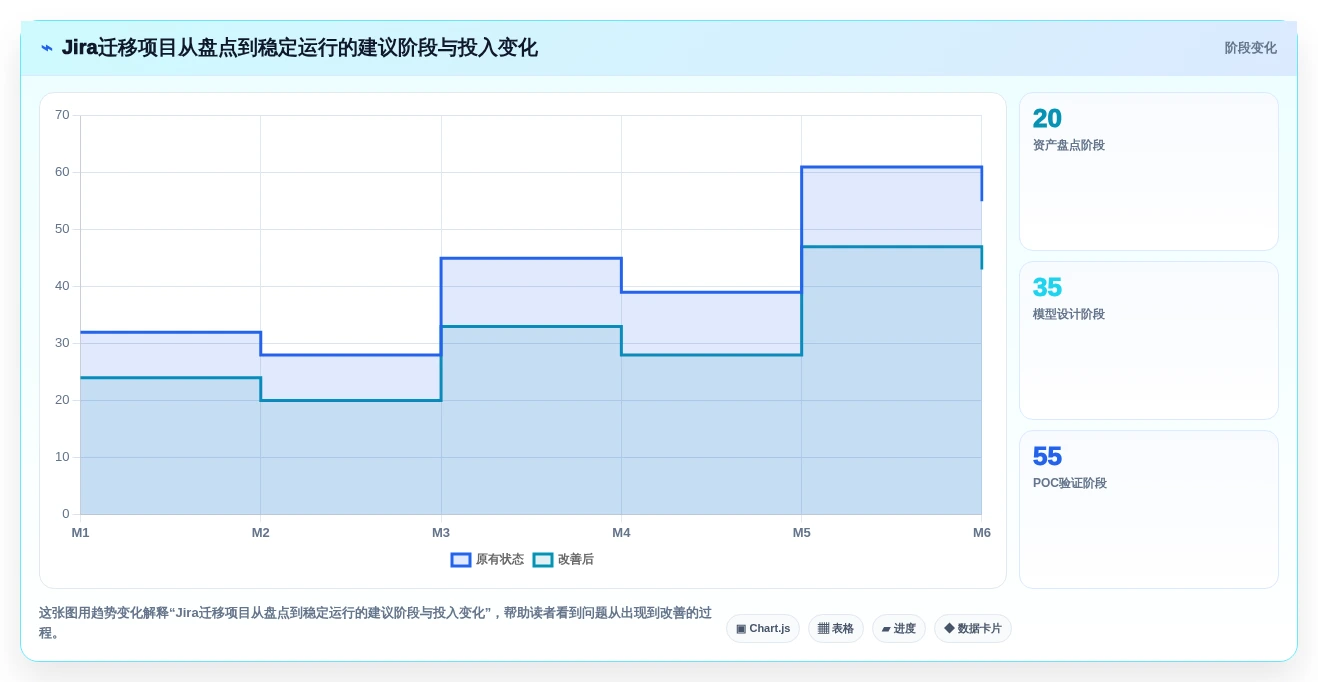Screen dimensions: 1318x682
Task: Click the POC验证阶段 card label
Action: (1070, 483)
